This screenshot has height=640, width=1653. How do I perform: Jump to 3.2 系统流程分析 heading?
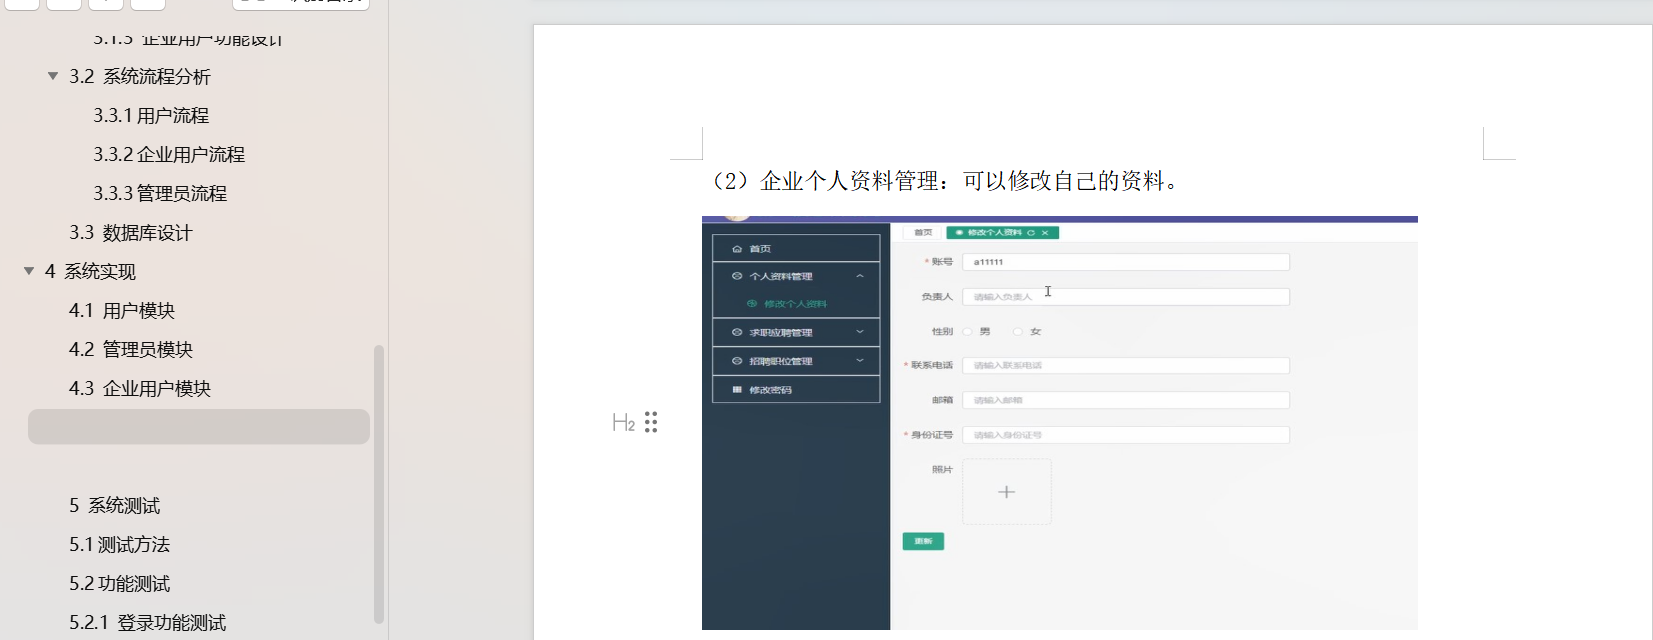[140, 77]
